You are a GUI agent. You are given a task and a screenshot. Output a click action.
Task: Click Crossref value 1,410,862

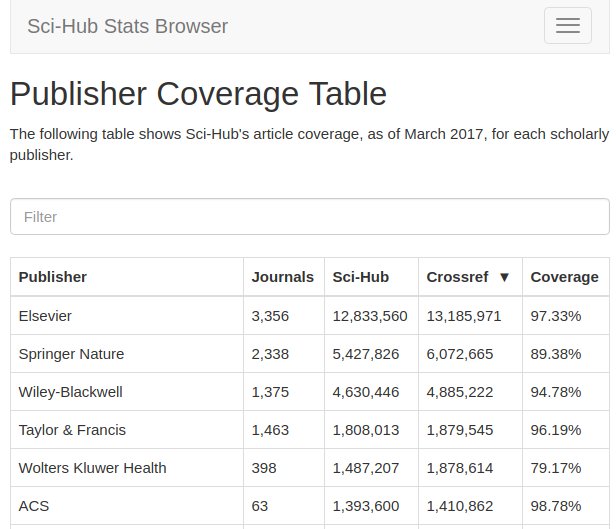pos(460,507)
